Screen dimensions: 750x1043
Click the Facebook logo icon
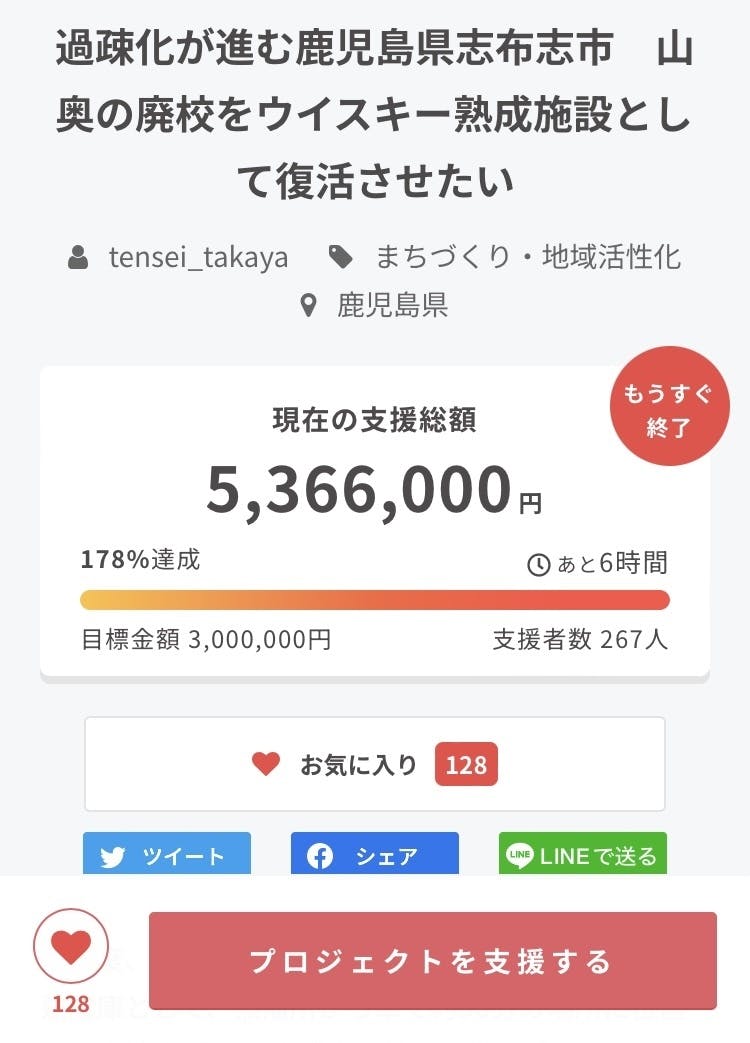[320, 857]
